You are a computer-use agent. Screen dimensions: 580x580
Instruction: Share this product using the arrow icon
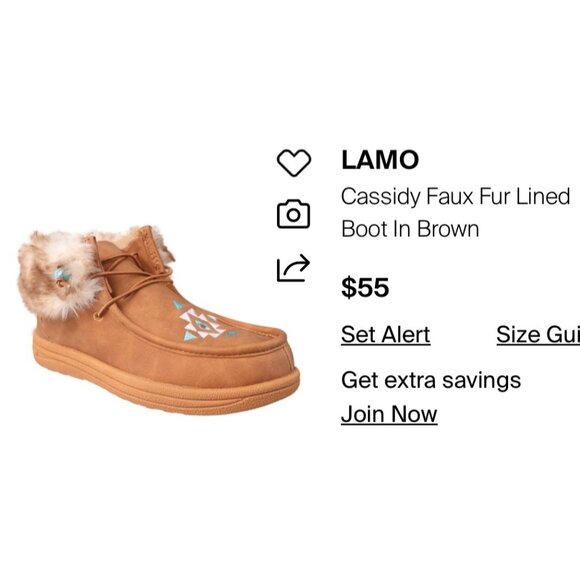[x=293, y=268]
